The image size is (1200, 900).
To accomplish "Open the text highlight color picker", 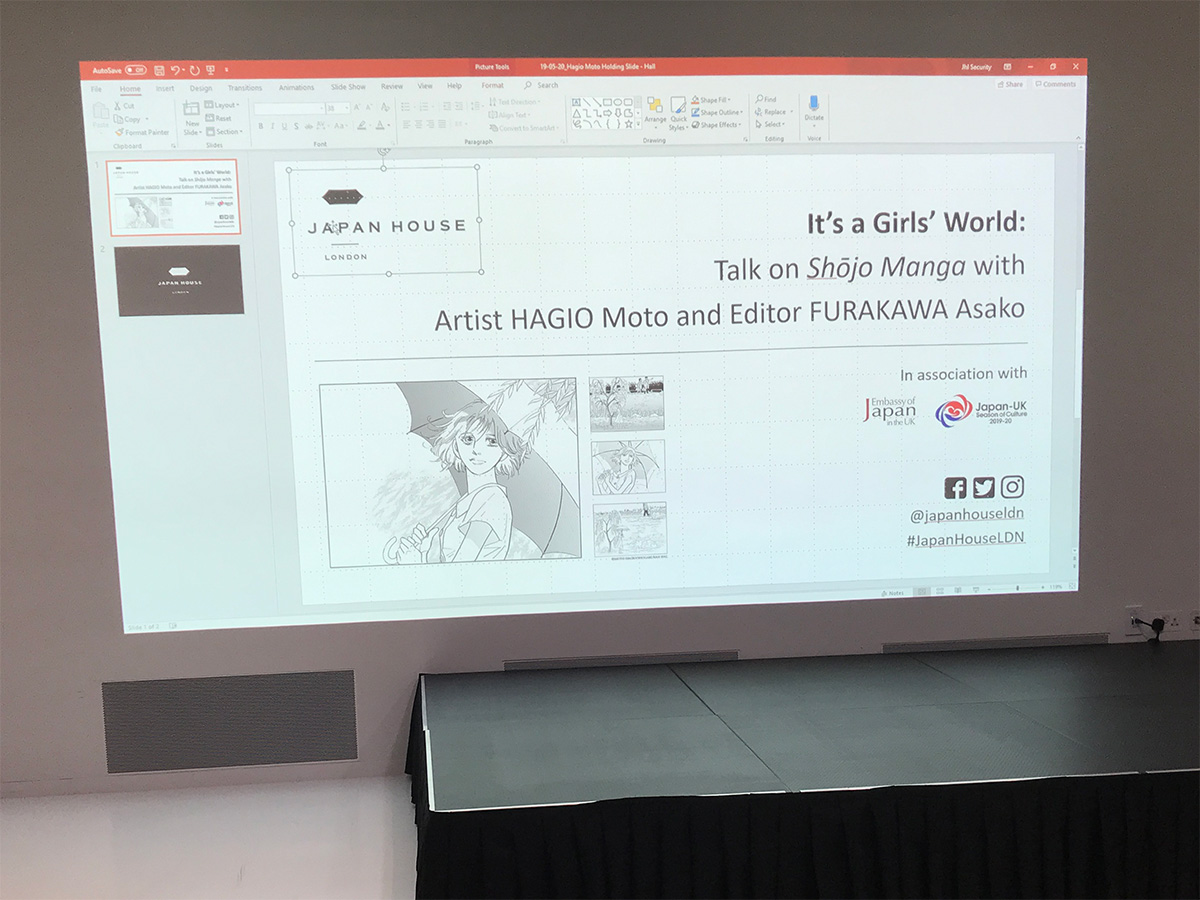I will coord(364,126).
